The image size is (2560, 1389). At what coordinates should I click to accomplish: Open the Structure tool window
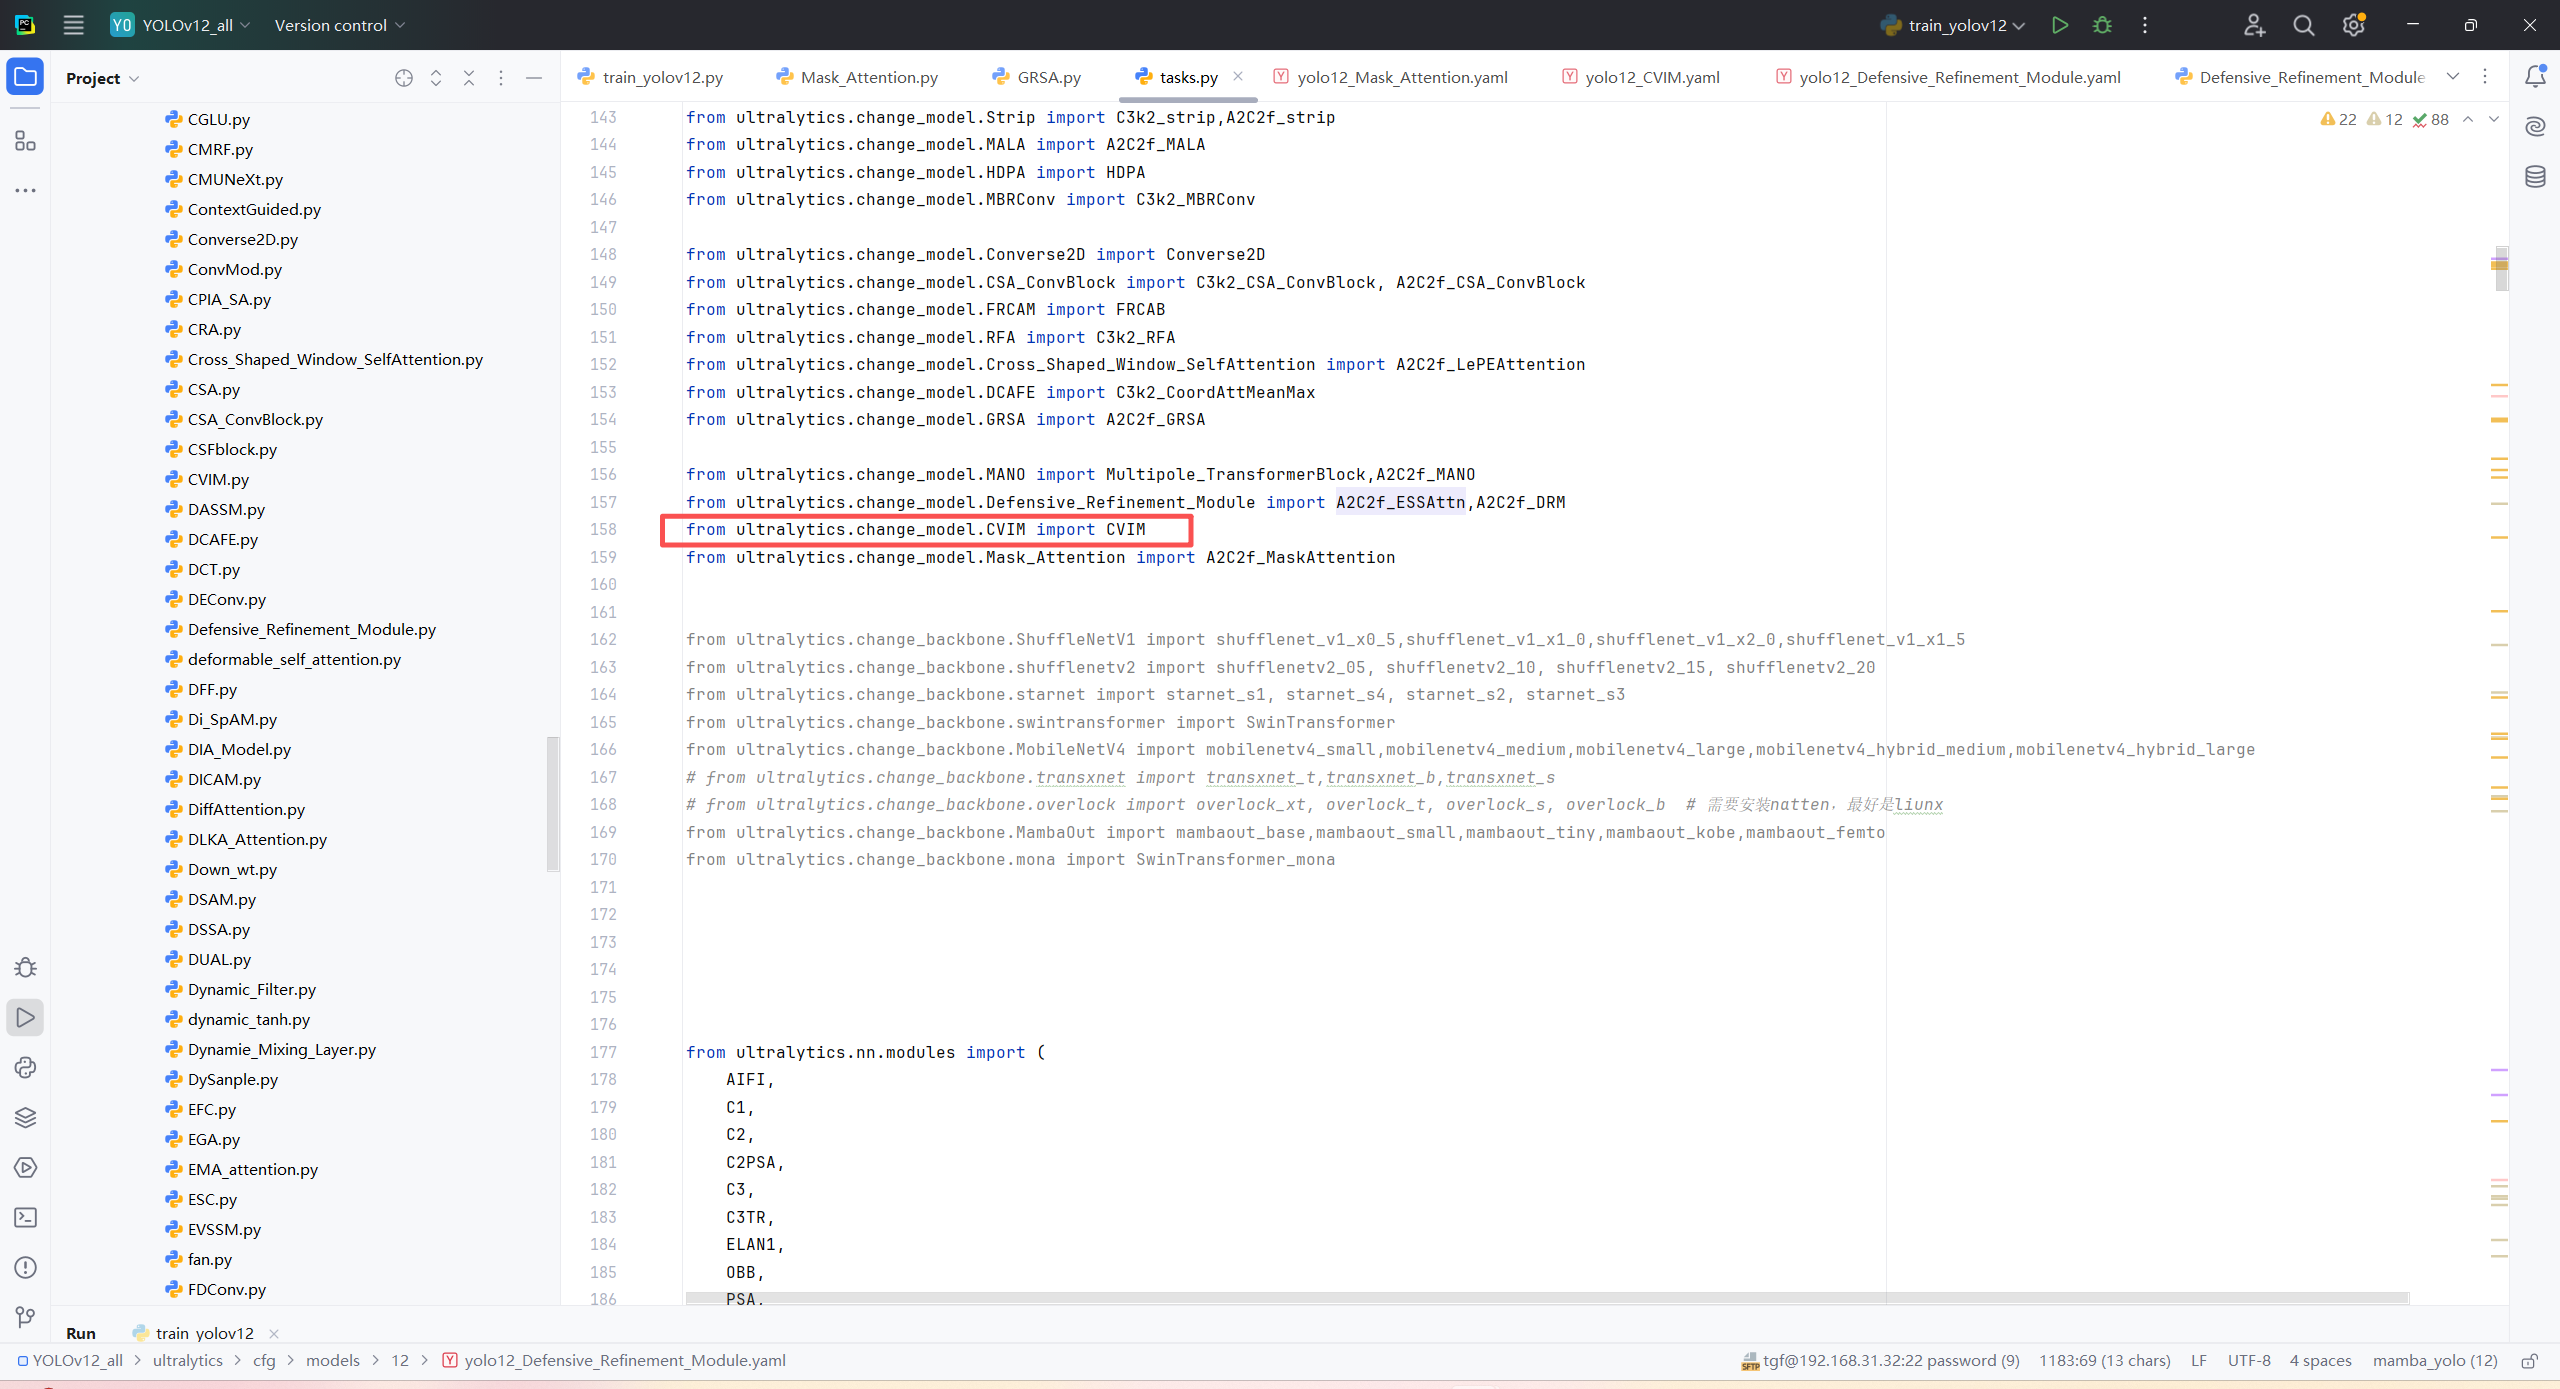(x=25, y=141)
